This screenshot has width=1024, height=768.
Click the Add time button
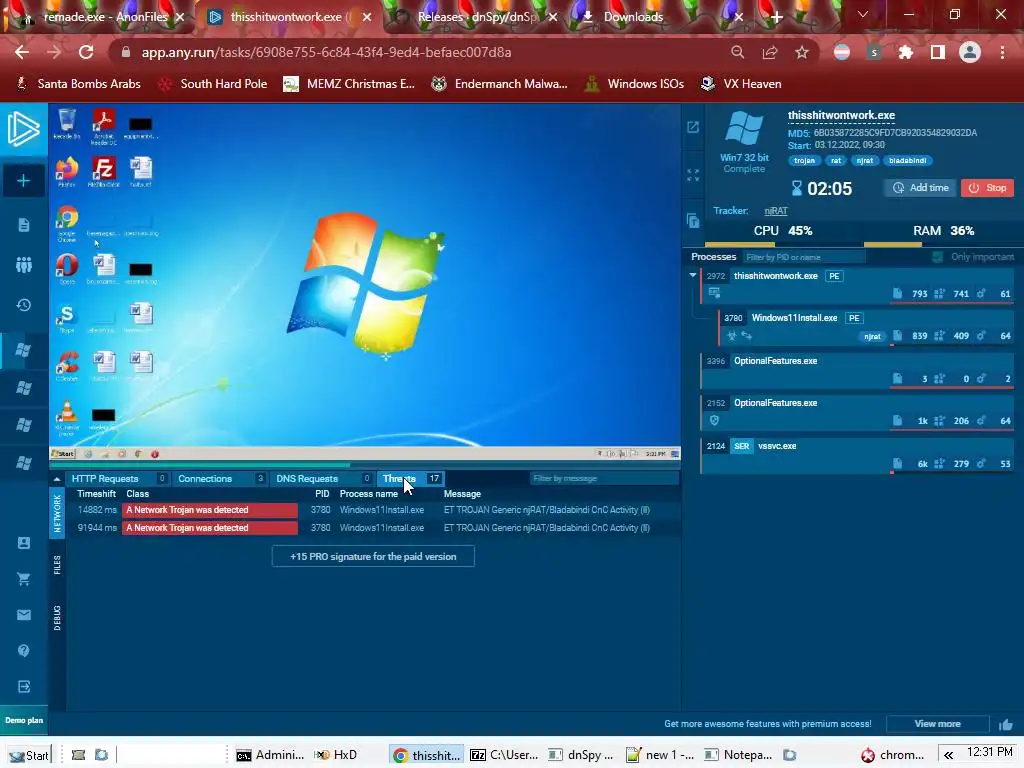[x=920, y=187]
